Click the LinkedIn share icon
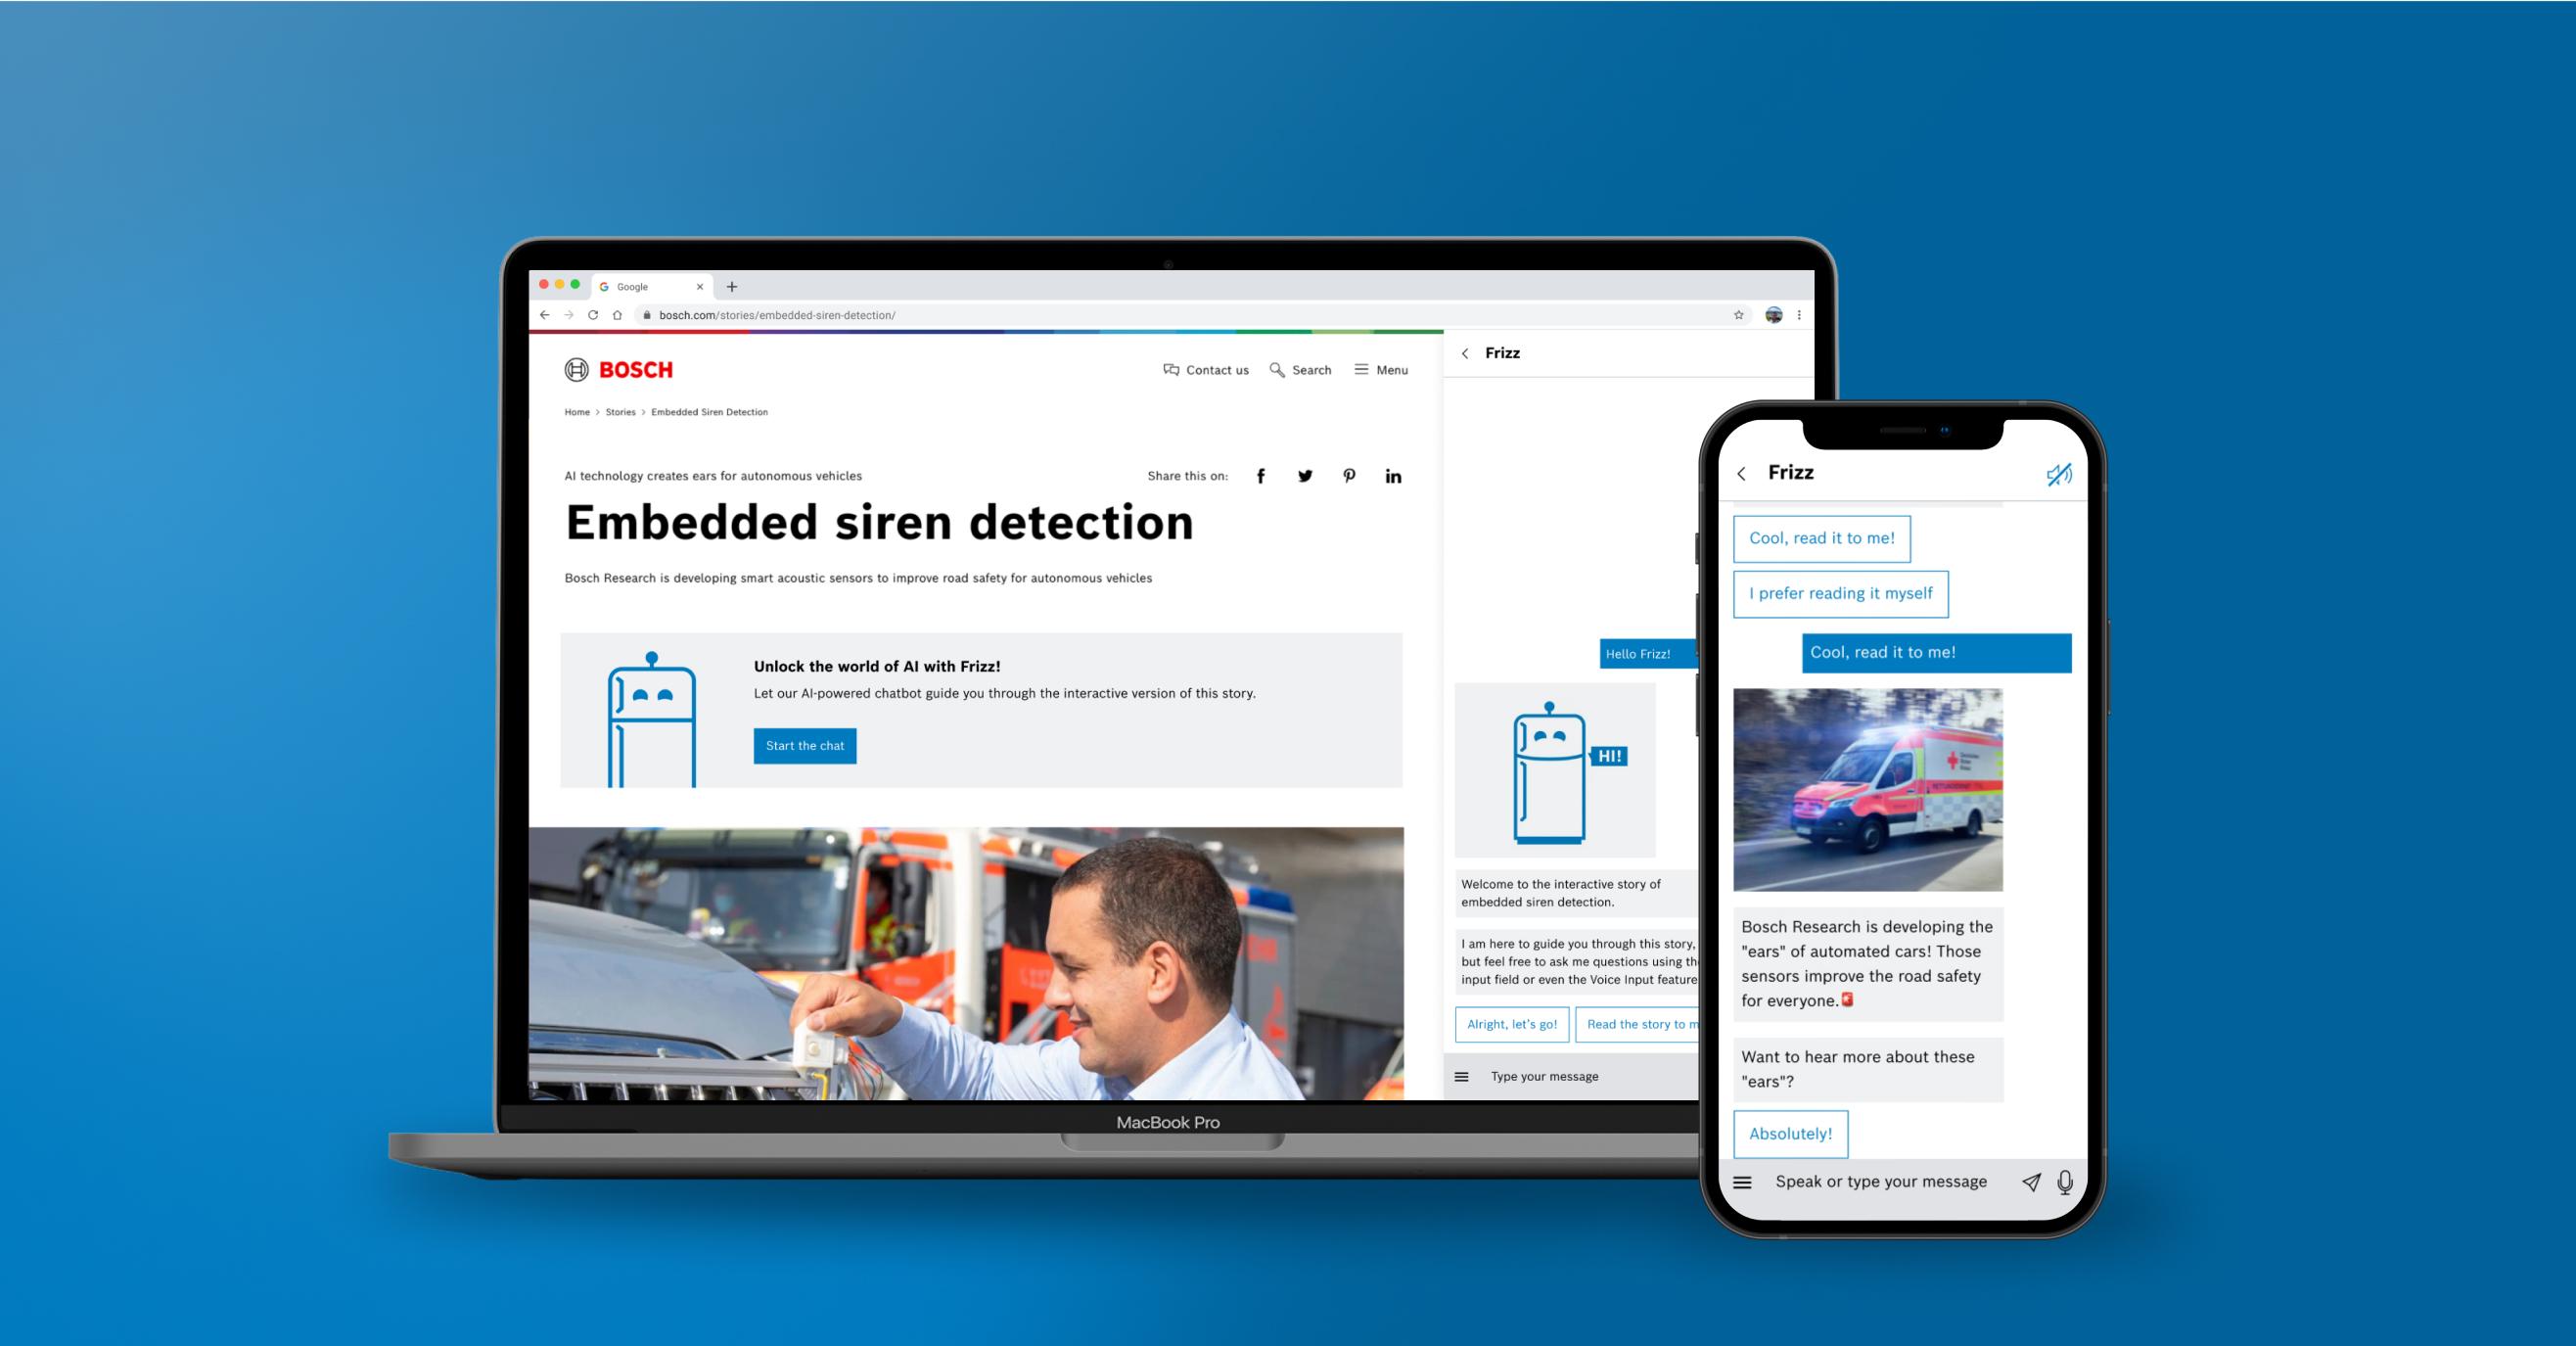Image resolution: width=2576 pixels, height=1346 pixels. (1397, 476)
